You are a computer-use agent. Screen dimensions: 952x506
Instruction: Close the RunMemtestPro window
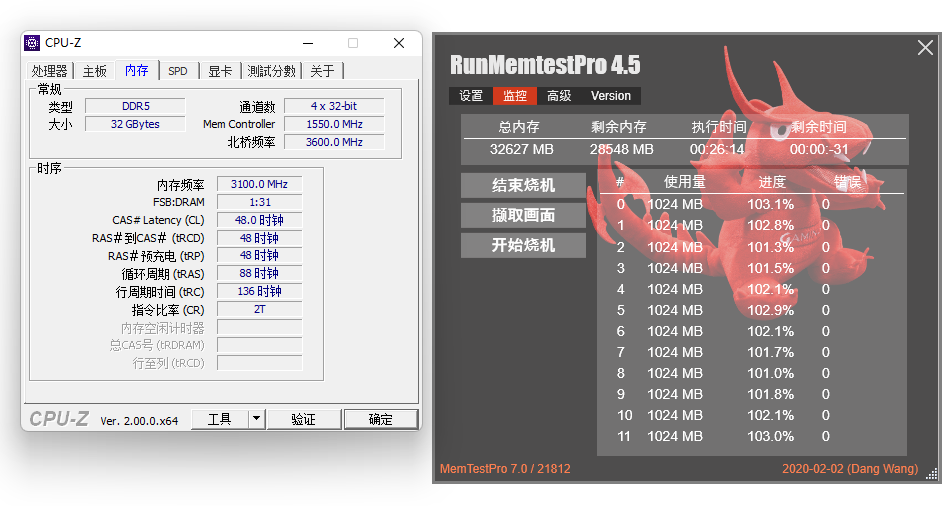pos(925,47)
